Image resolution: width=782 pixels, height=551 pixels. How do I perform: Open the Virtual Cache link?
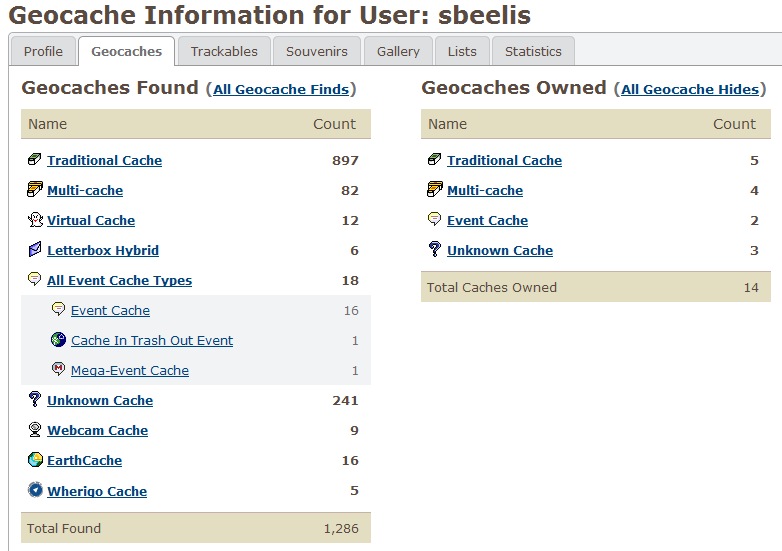click(x=91, y=220)
